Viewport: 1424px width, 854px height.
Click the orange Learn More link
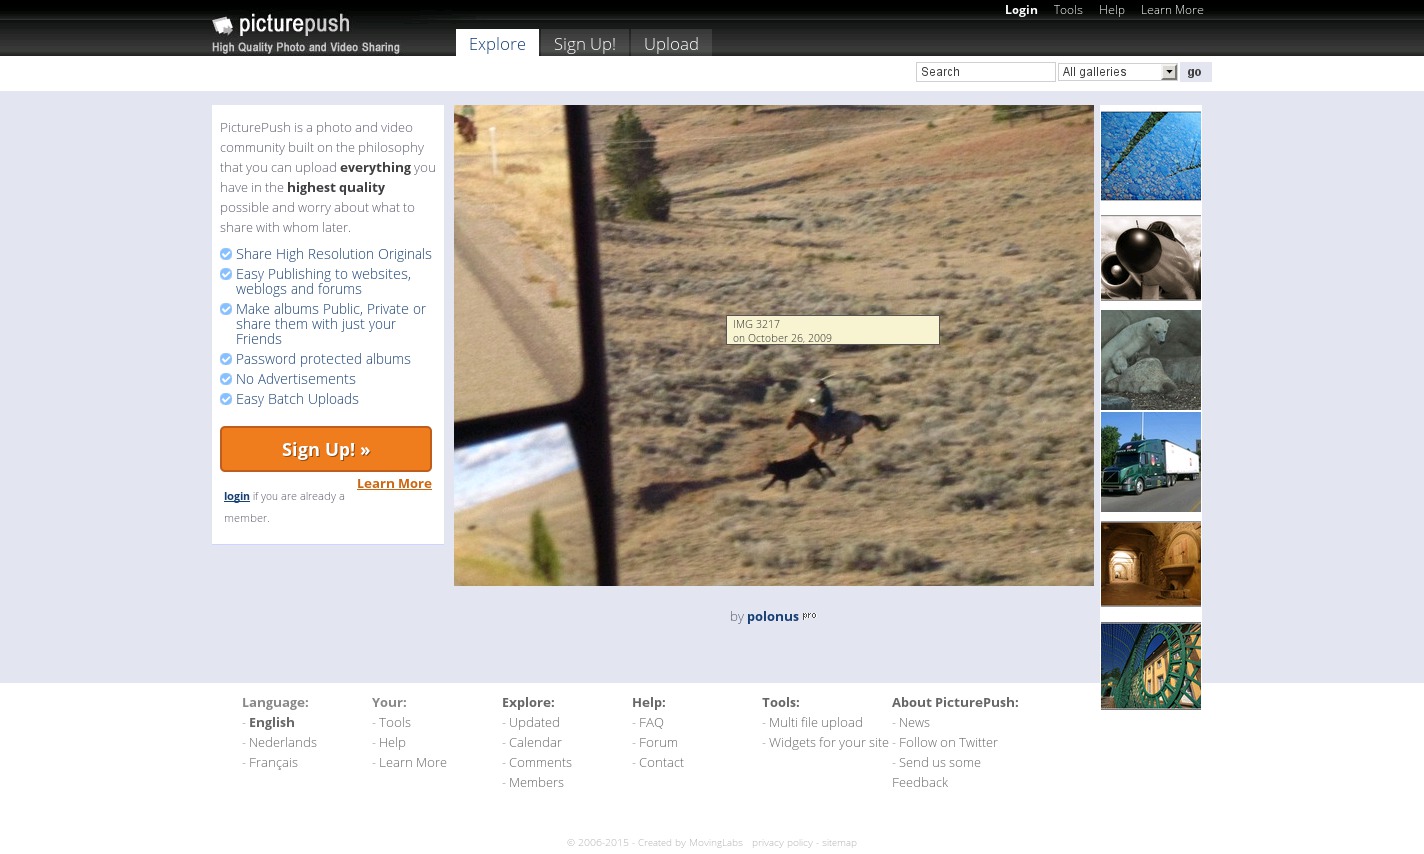(394, 483)
